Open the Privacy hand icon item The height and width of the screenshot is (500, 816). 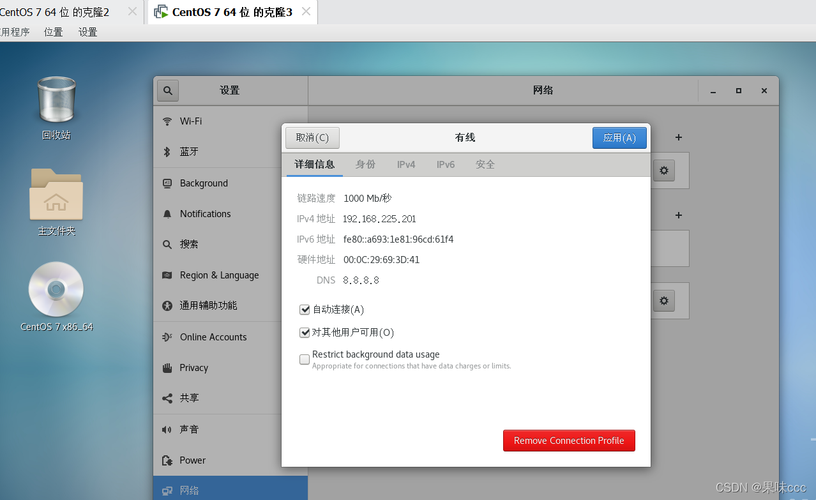click(x=193, y=368)
